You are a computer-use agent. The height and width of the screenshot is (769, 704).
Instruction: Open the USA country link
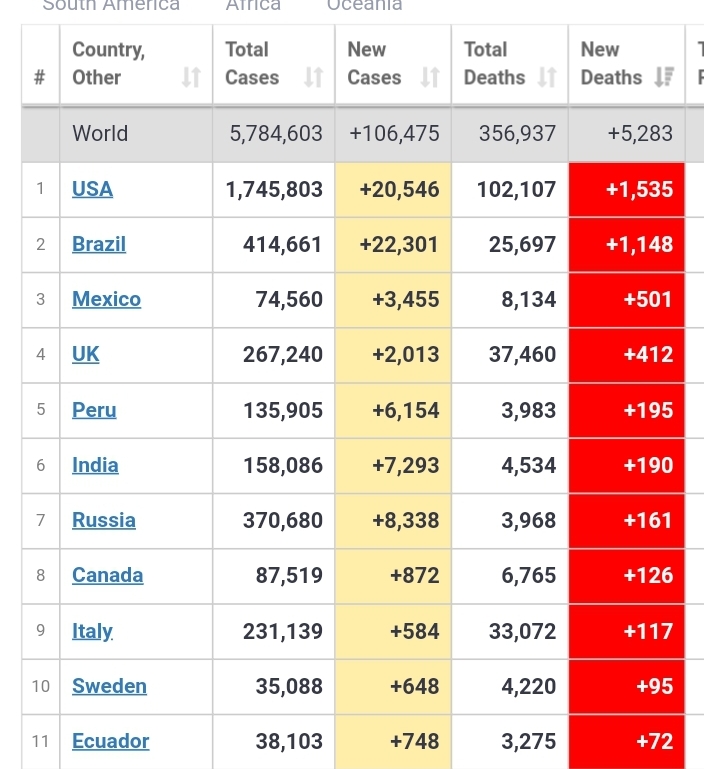(92, 189)
